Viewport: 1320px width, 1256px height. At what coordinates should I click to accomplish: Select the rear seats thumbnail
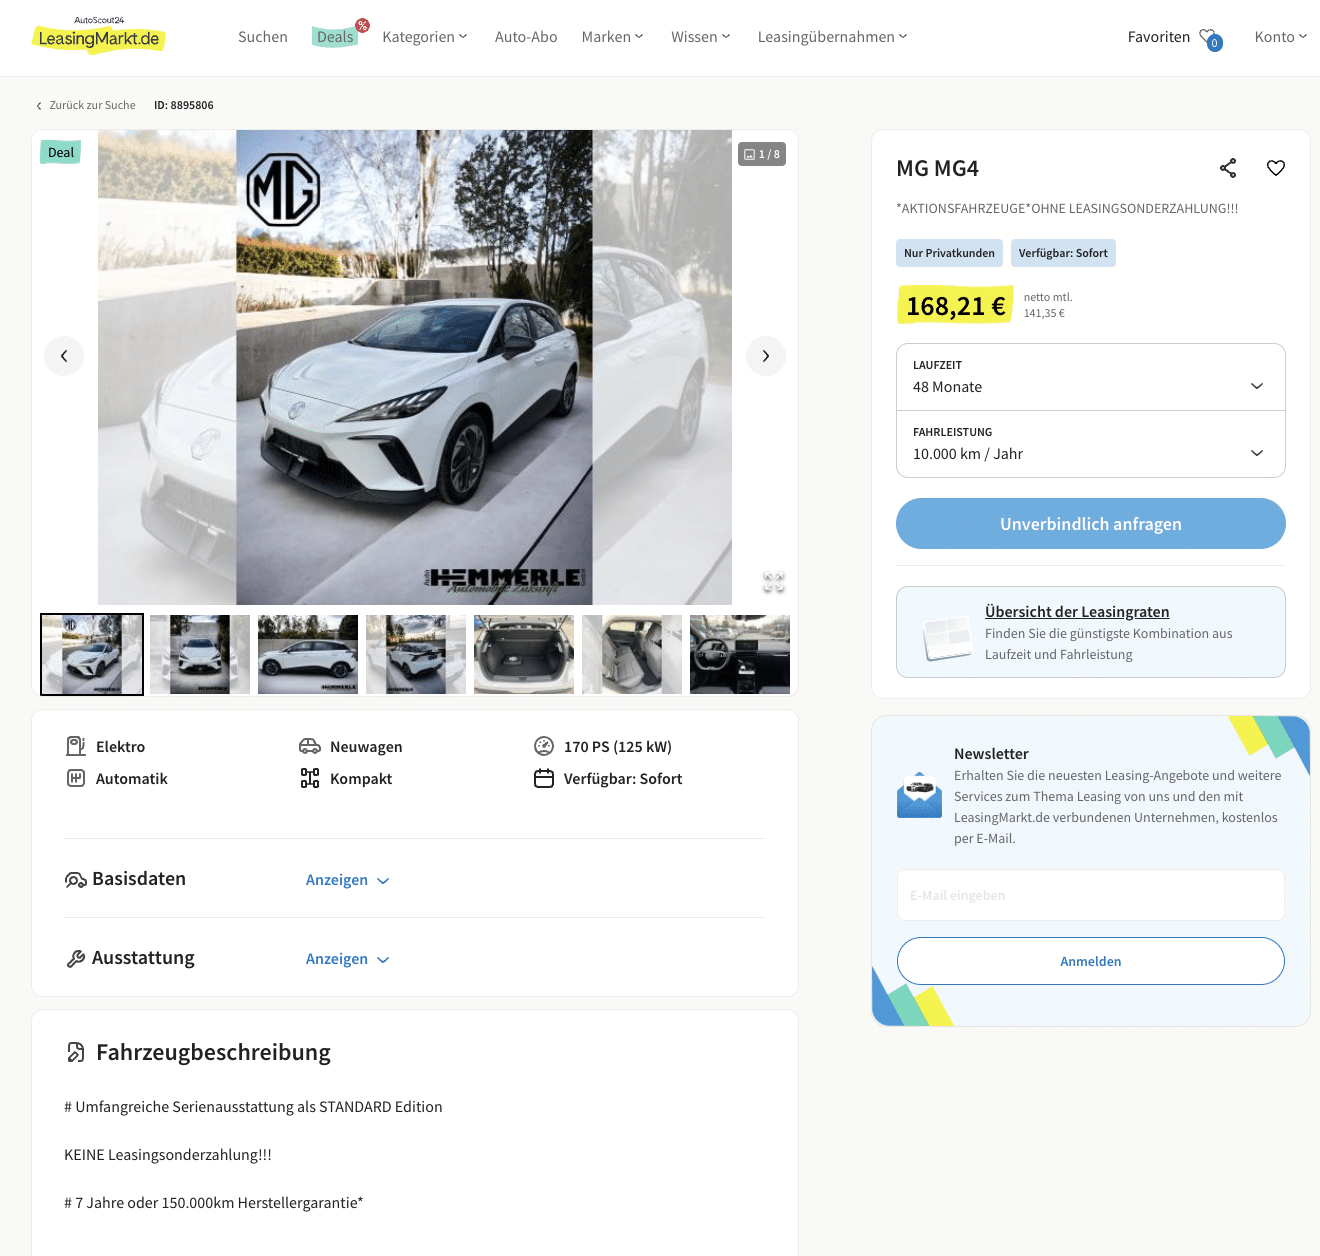[x=632, y=654]
